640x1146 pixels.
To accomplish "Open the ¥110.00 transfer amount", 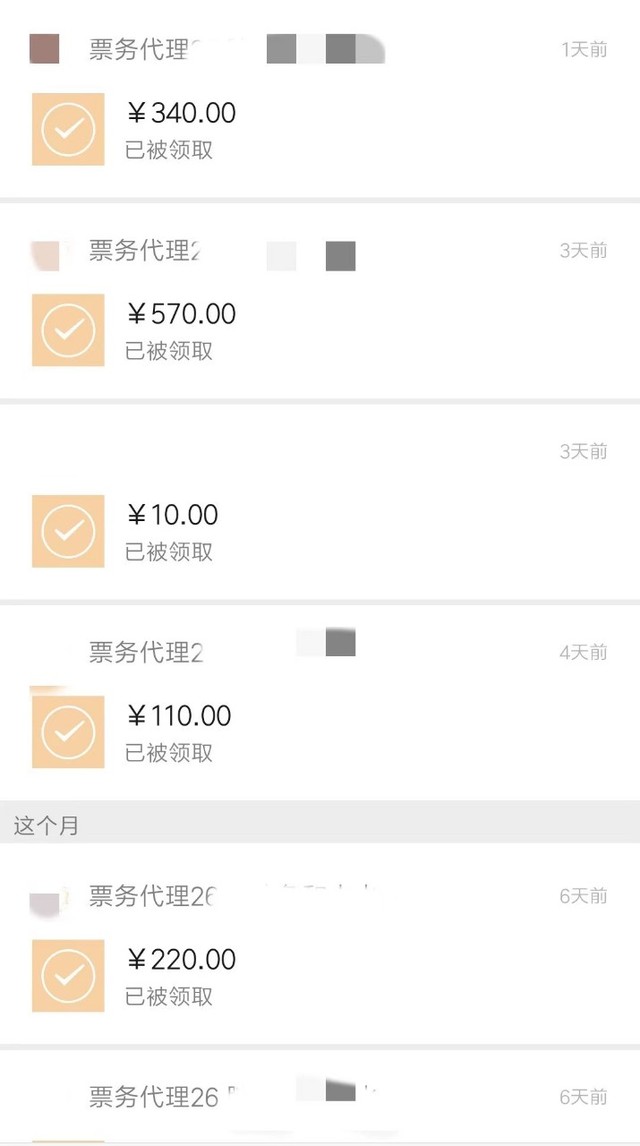I will 179,716.
